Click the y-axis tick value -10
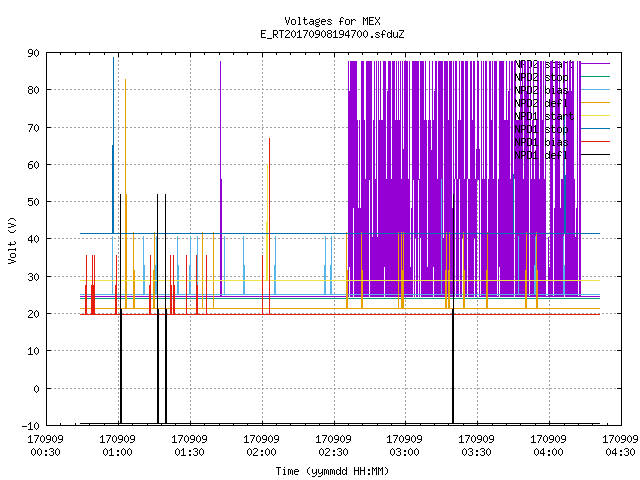The height and width of the screenshot is (480, 640). (31, 426)
